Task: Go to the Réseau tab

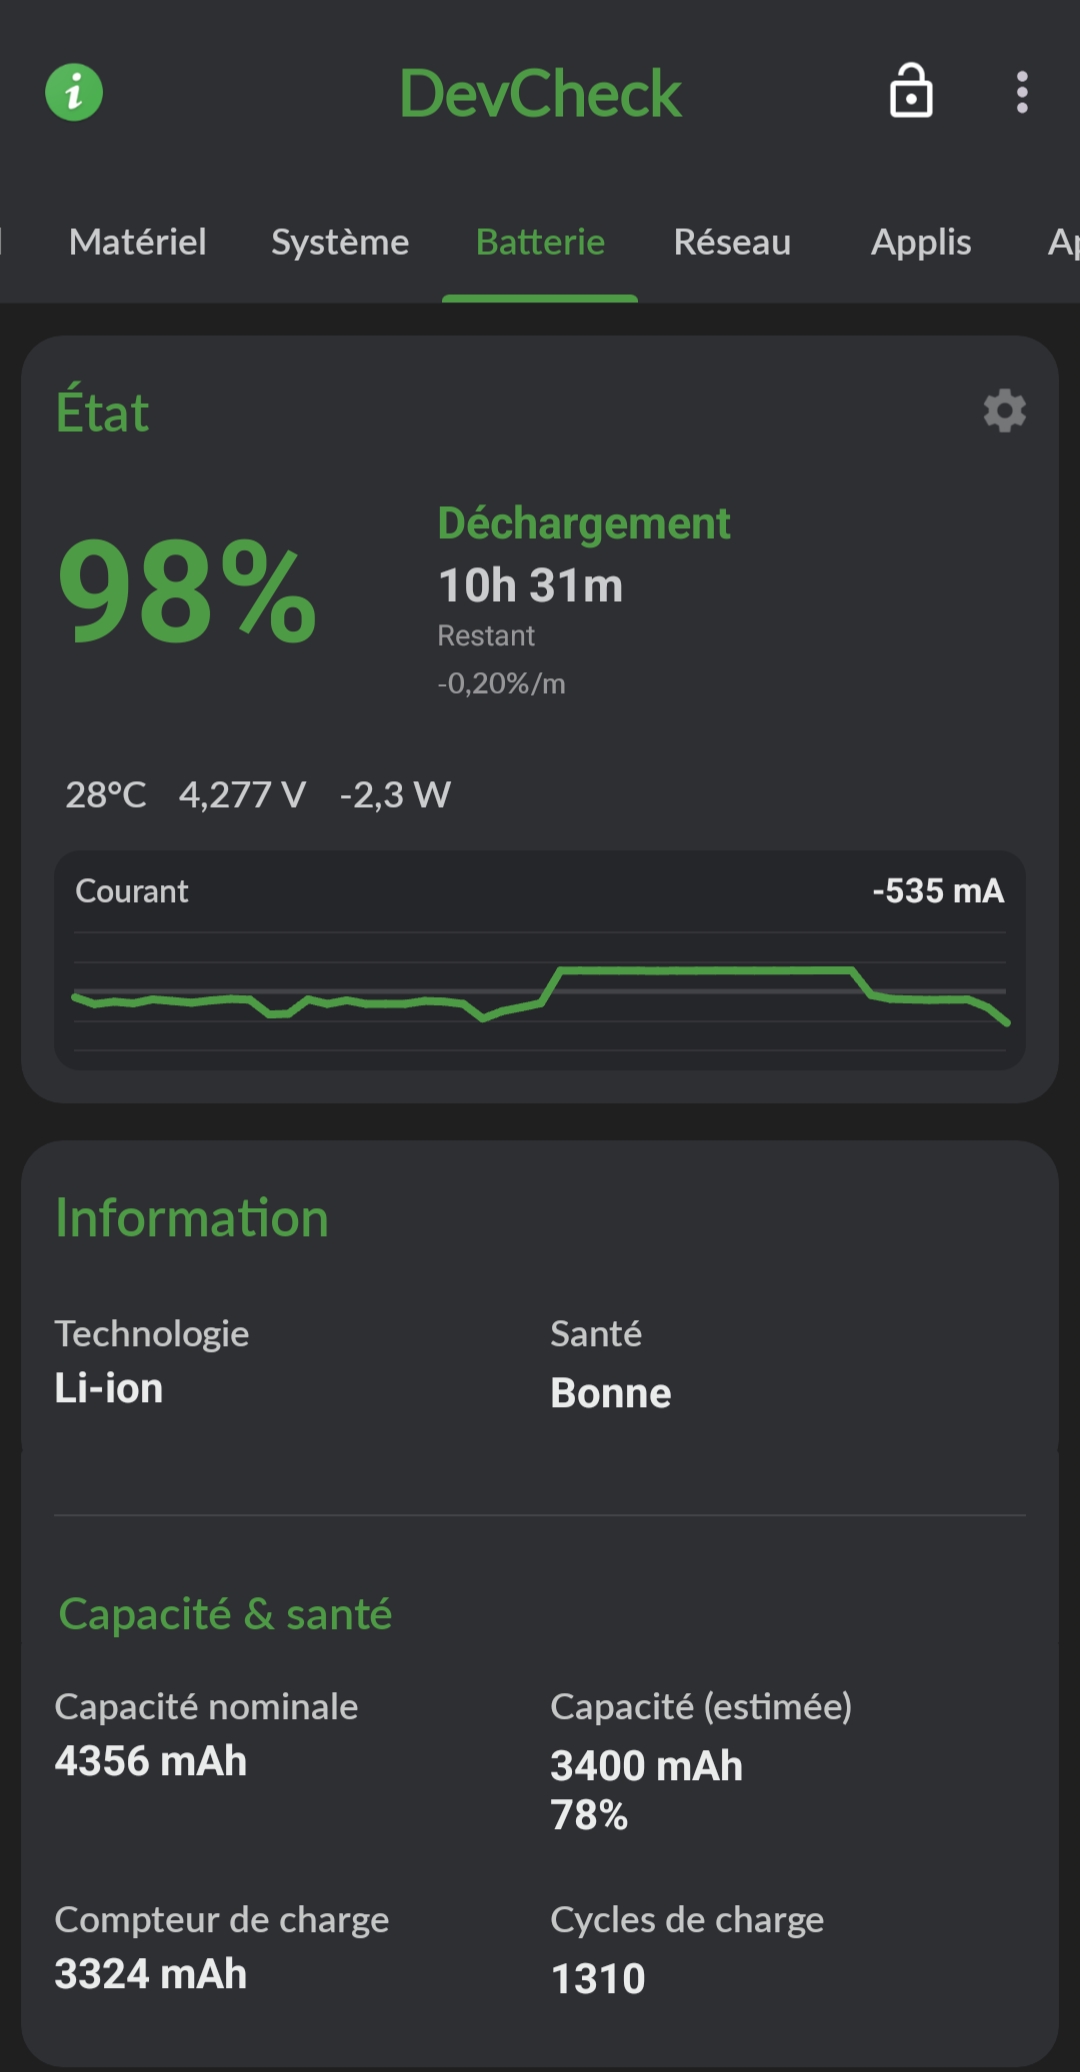Action: pos(732,242)
